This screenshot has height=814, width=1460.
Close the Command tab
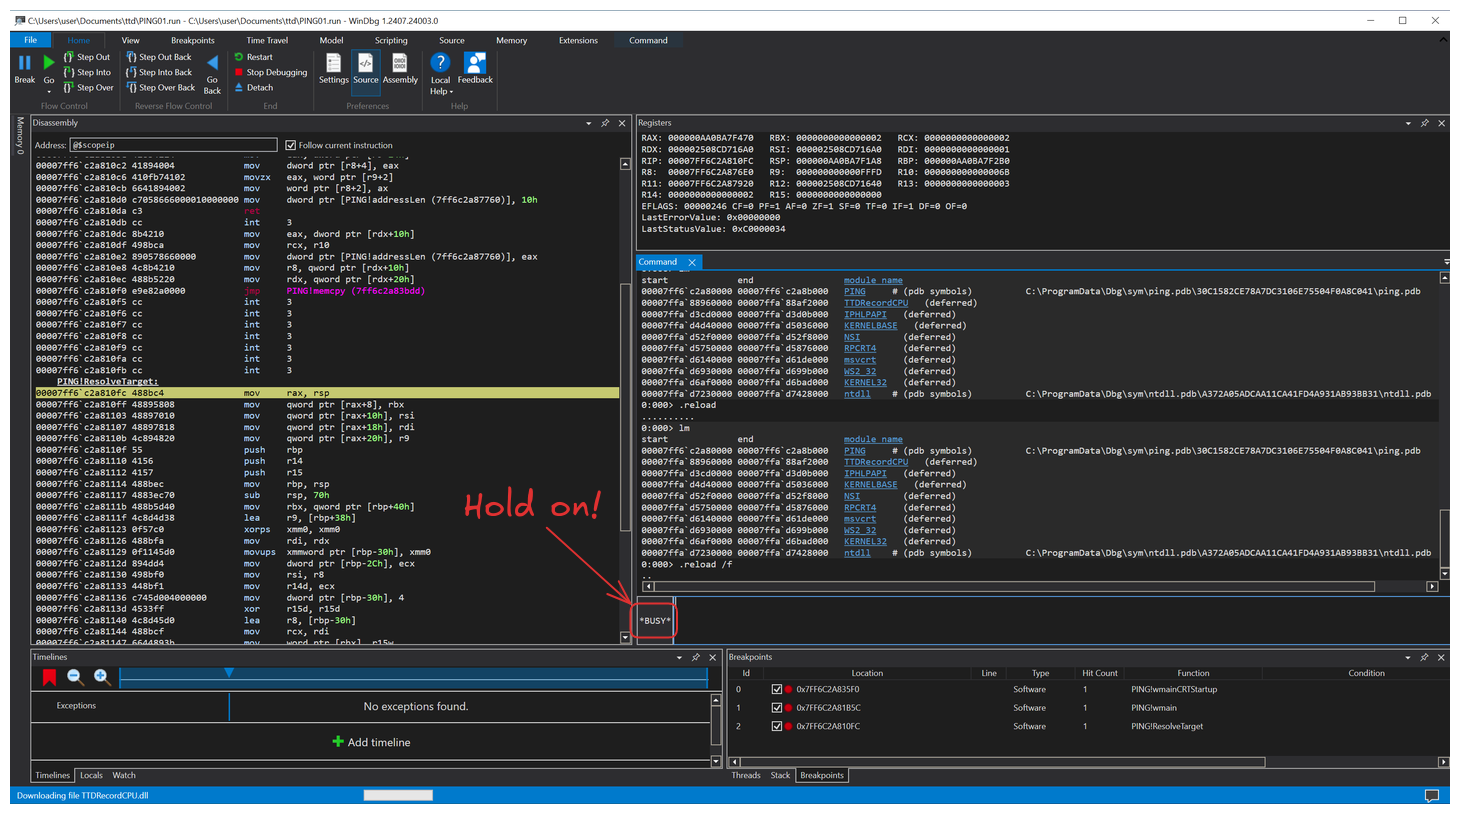[691, 262]
